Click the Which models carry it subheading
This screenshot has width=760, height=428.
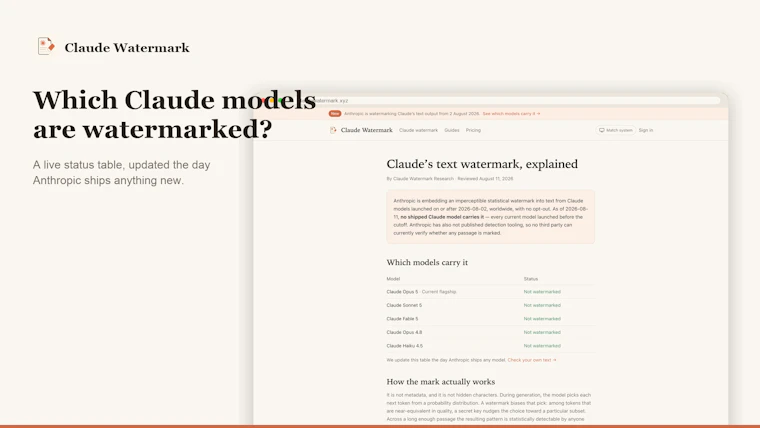point(427,262)
